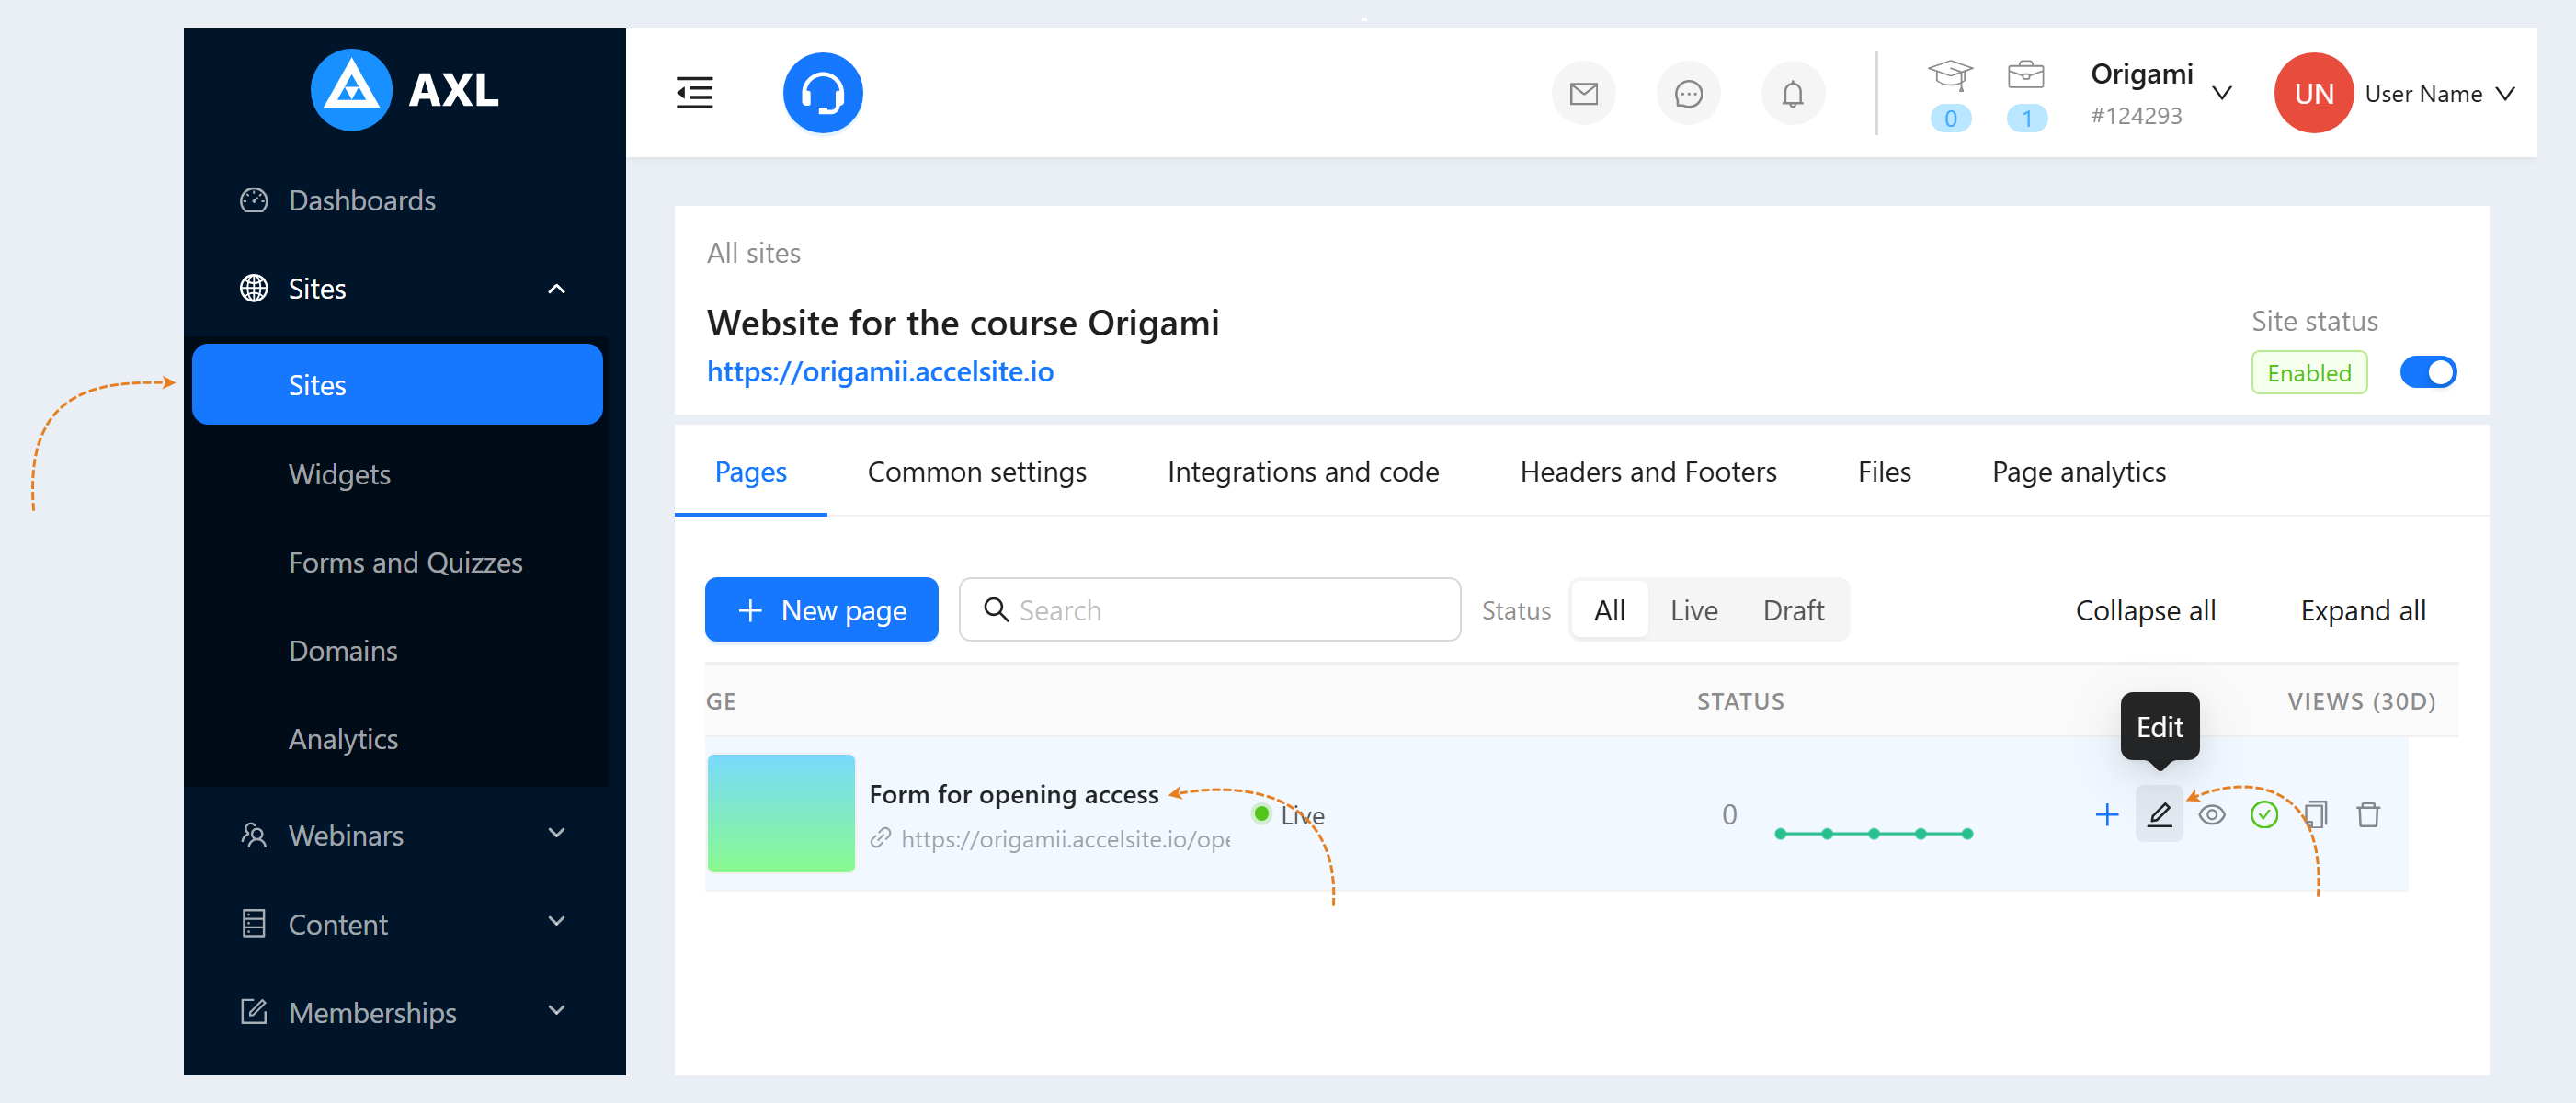Click the Edit pencil icon
This screenshot has width=2576, height=1103.
2159,814
